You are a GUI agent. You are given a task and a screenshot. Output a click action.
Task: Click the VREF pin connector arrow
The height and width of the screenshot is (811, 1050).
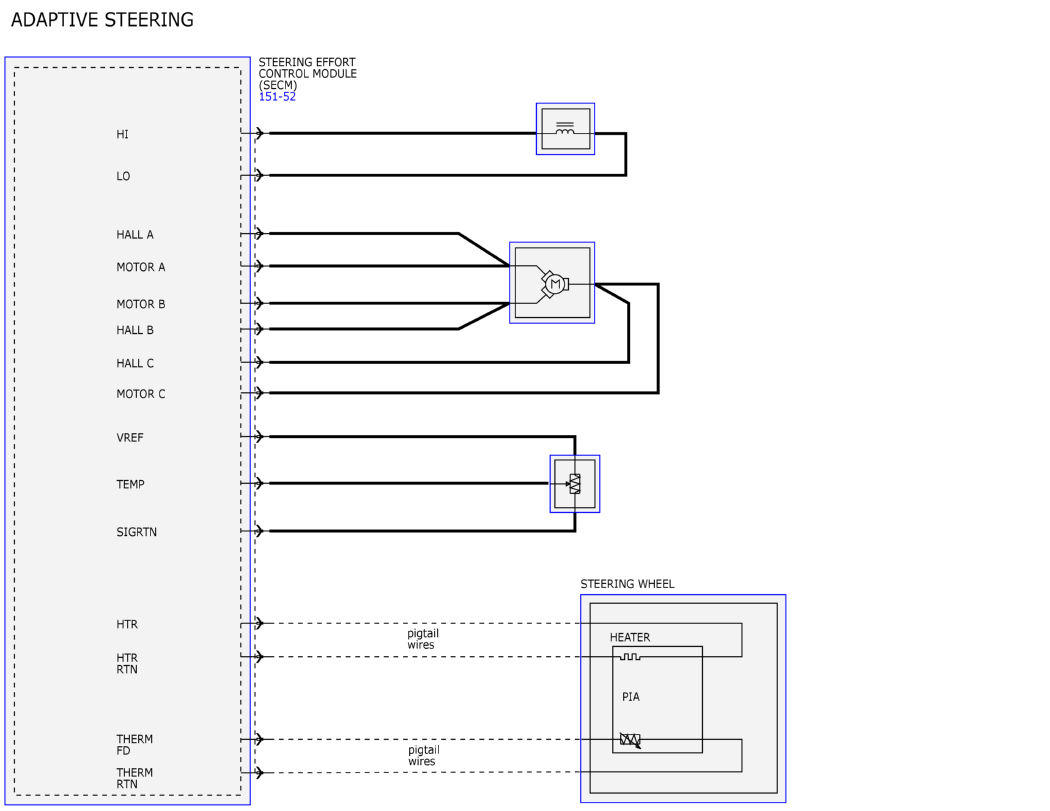pos(258,437)
